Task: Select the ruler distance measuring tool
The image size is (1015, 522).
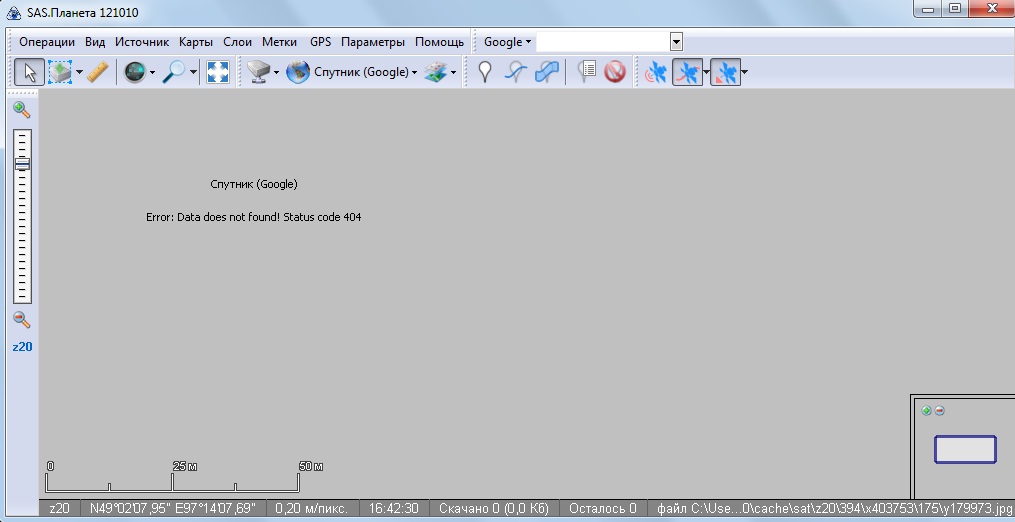Action: click(98, 72)
